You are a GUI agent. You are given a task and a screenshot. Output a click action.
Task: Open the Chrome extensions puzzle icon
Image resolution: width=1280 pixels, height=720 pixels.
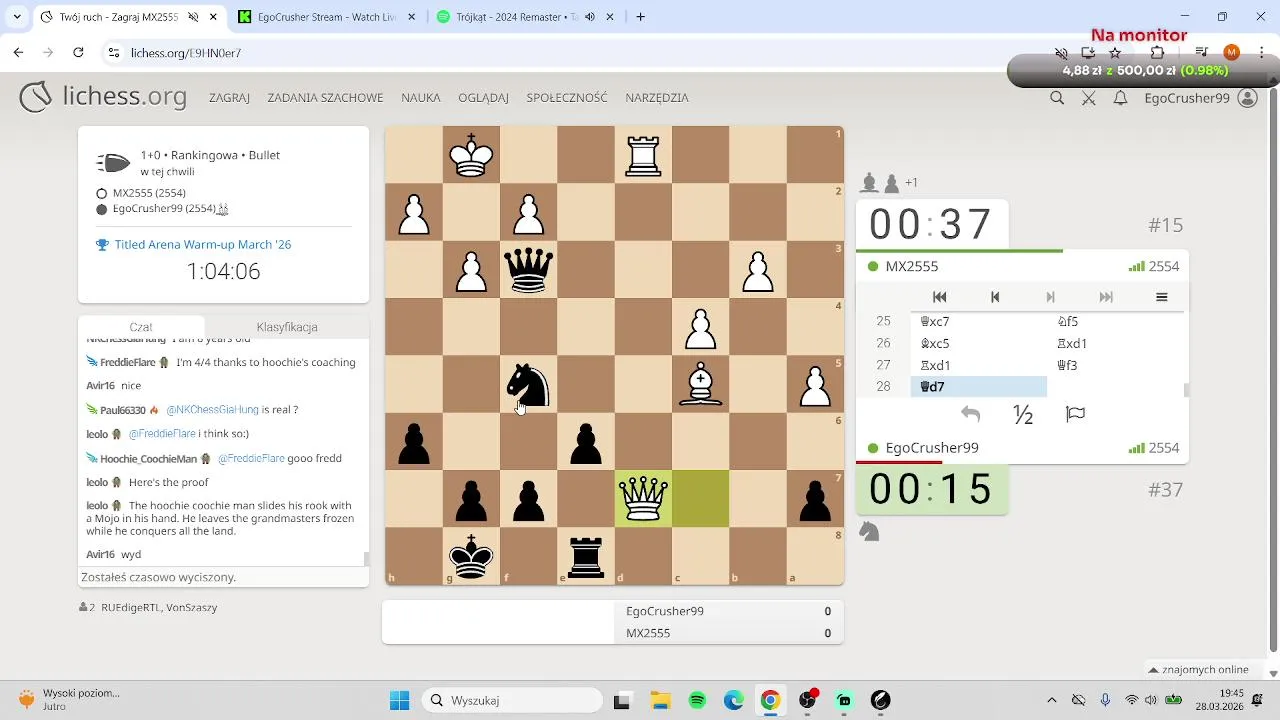click(1157, 52)
